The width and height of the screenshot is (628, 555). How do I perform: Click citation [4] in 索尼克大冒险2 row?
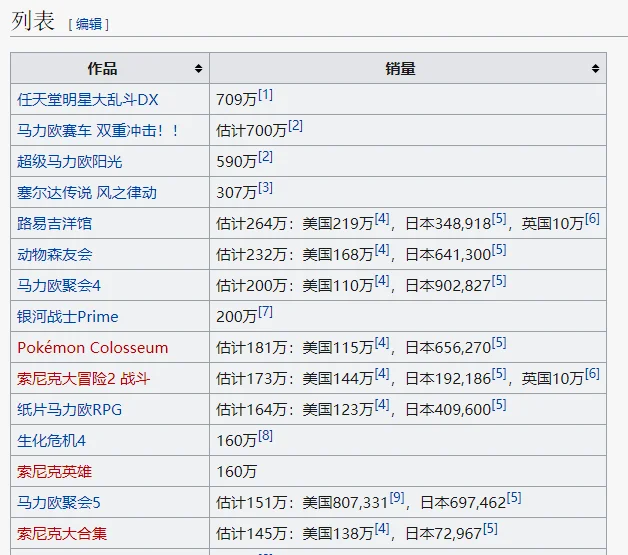click(382, 374)
